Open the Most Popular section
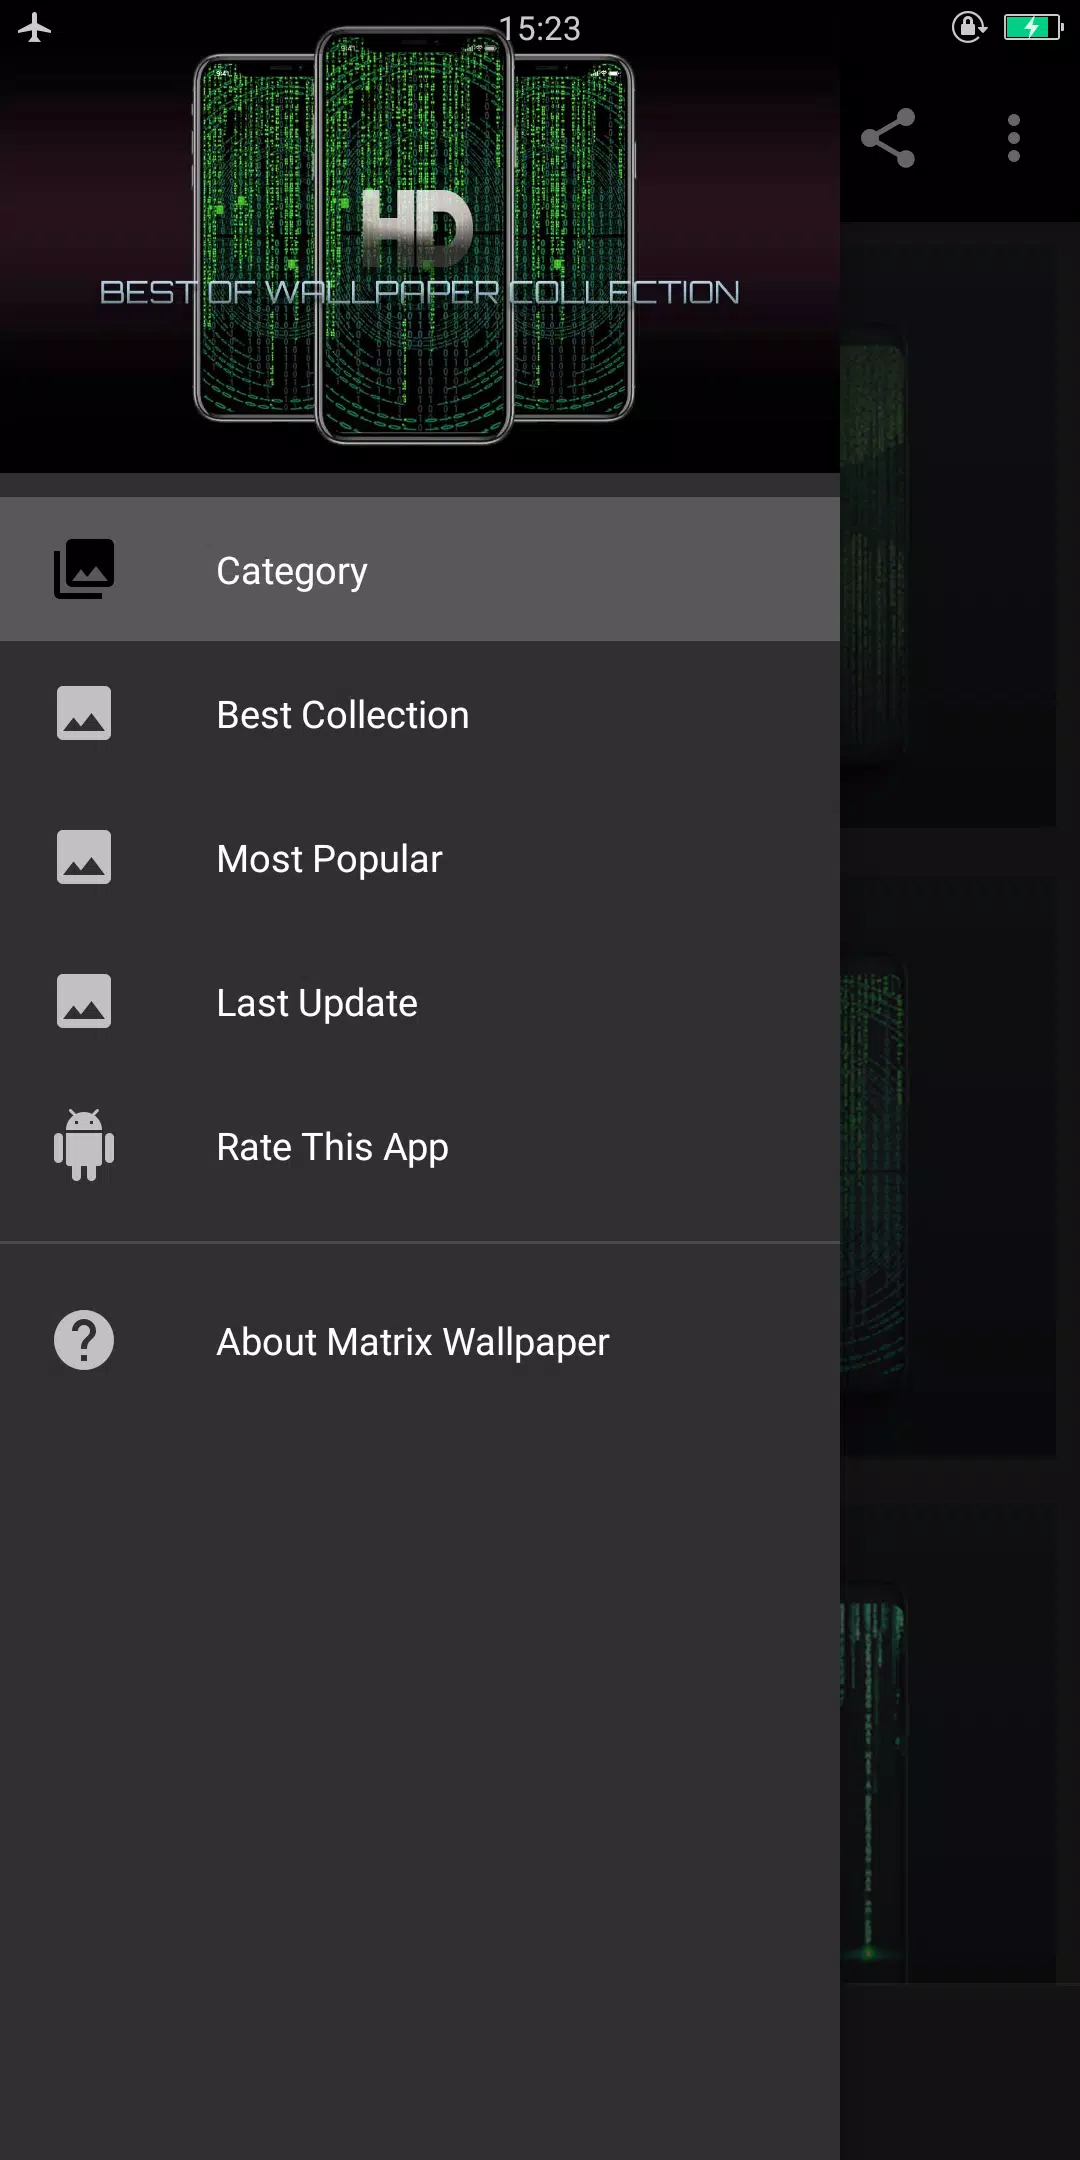The height and width of the screenshot is (2160, 1080). pyautogui.click(x=420, y=858)
